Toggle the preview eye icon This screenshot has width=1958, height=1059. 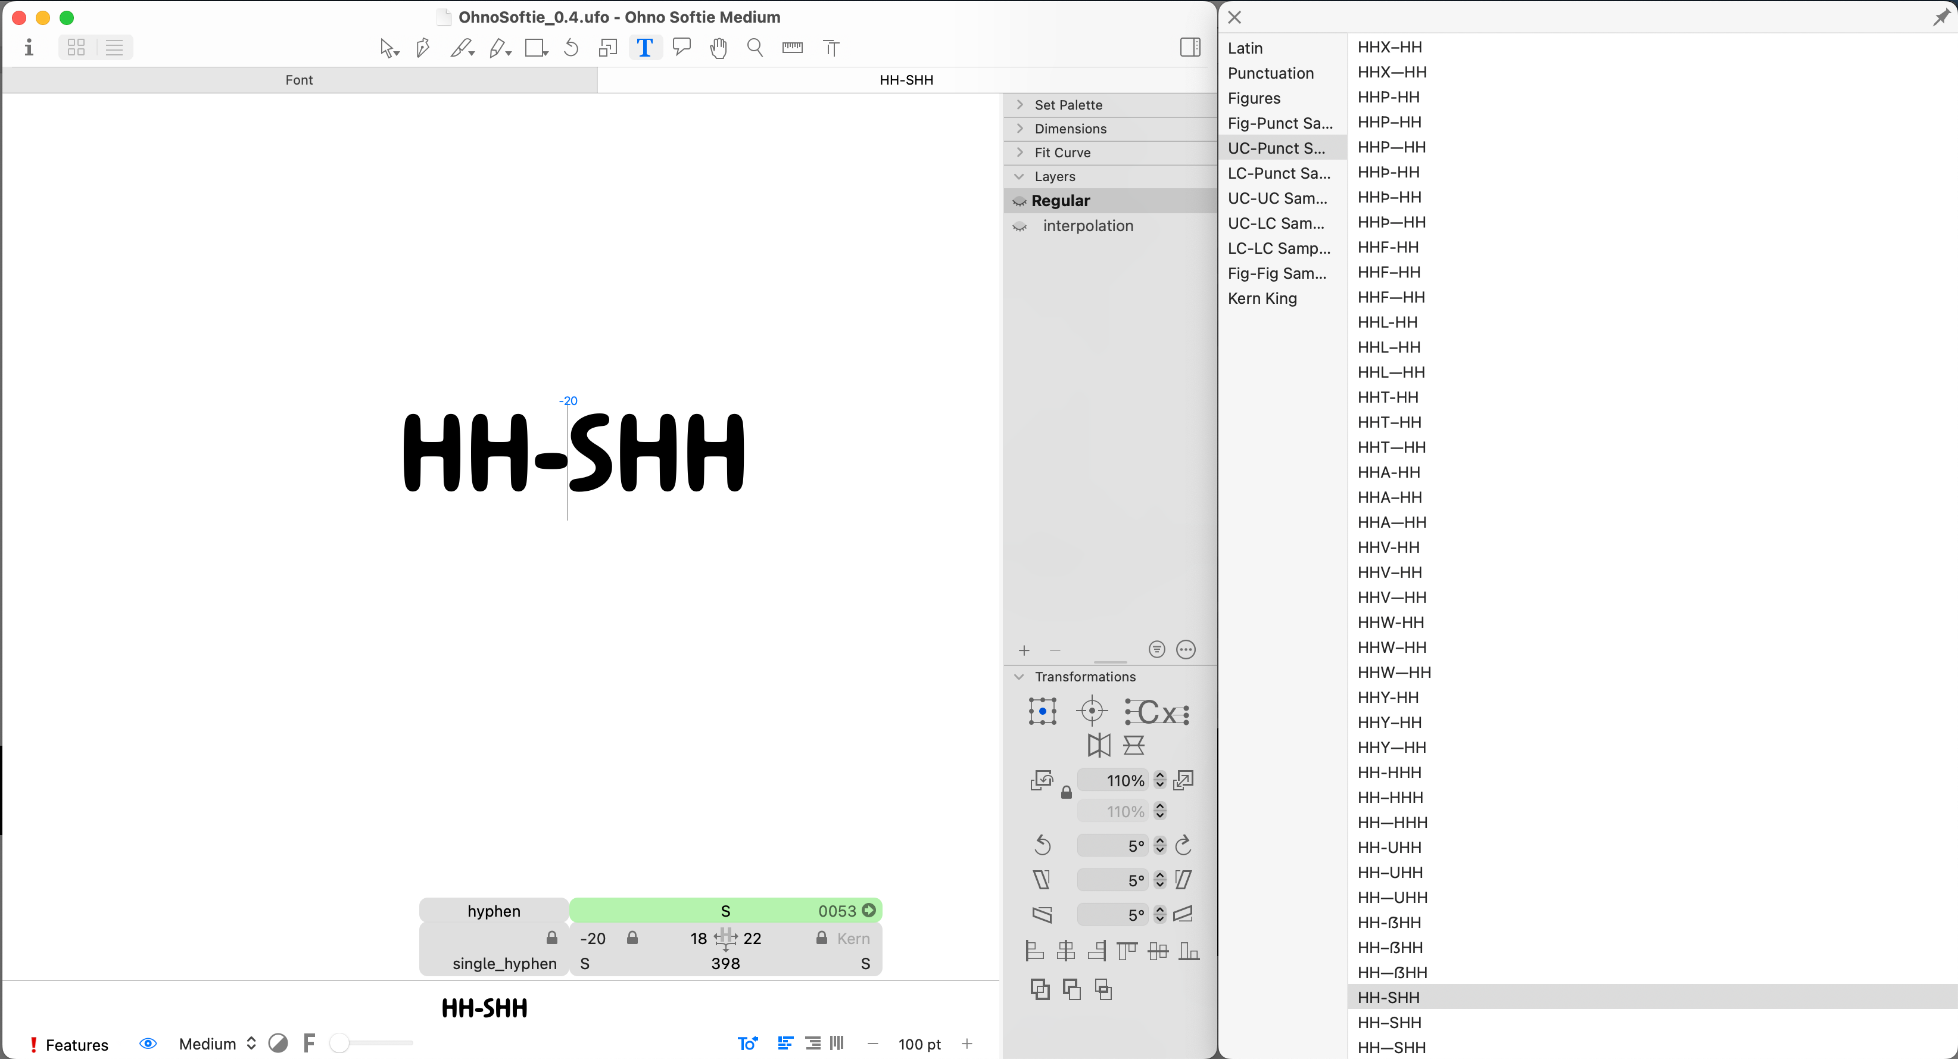tap(148, 1043)
